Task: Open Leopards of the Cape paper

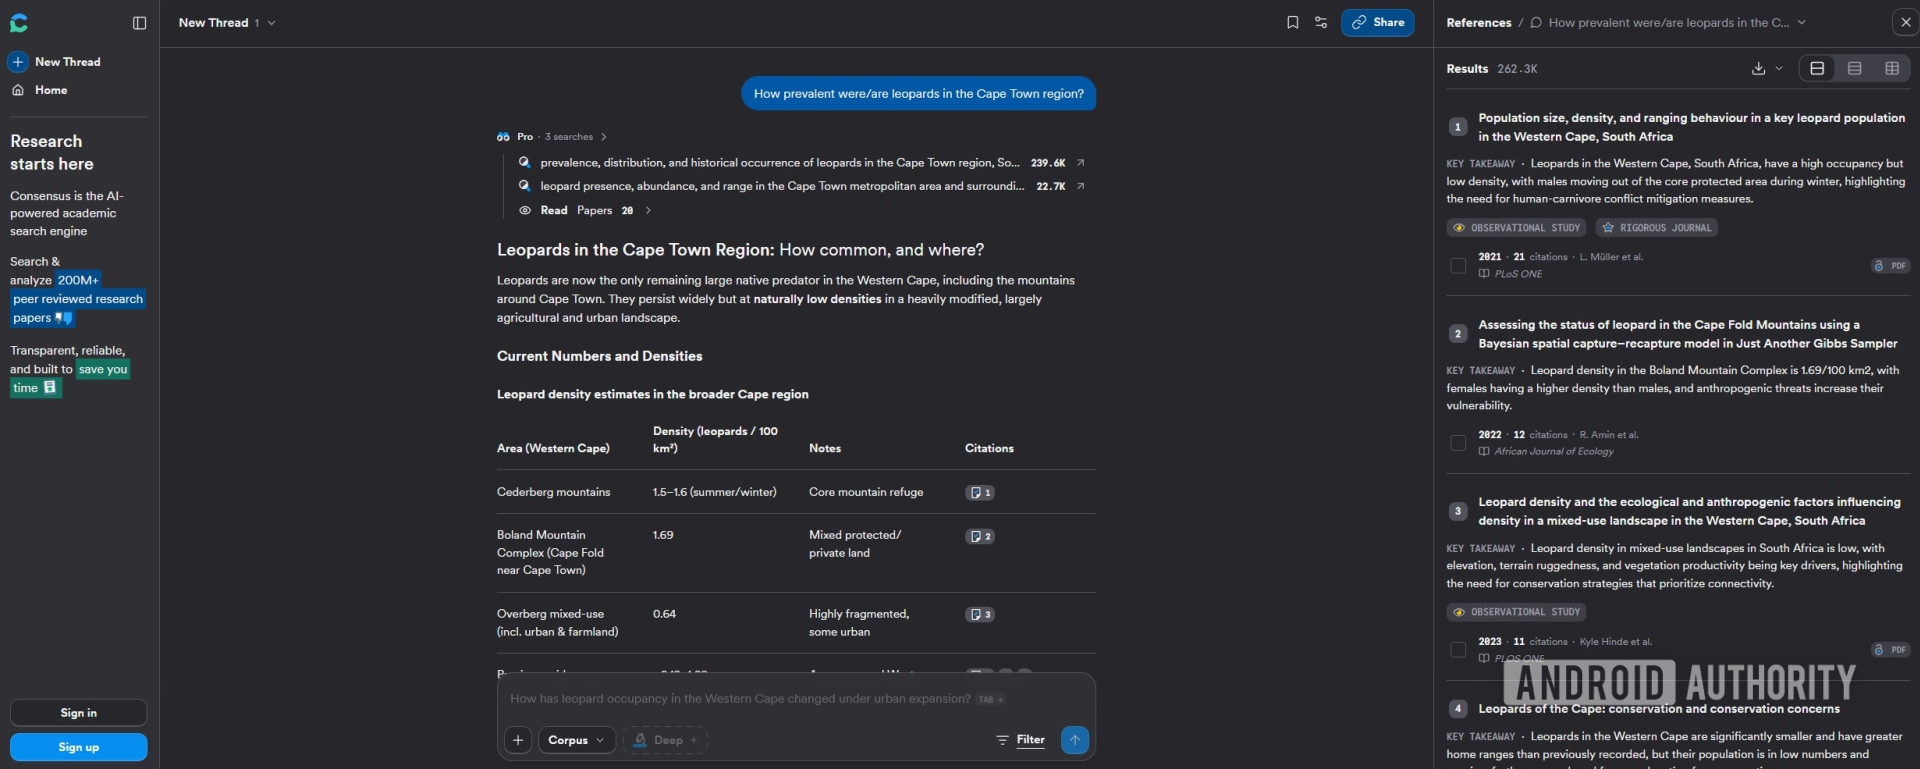Action: [1658, 709]
